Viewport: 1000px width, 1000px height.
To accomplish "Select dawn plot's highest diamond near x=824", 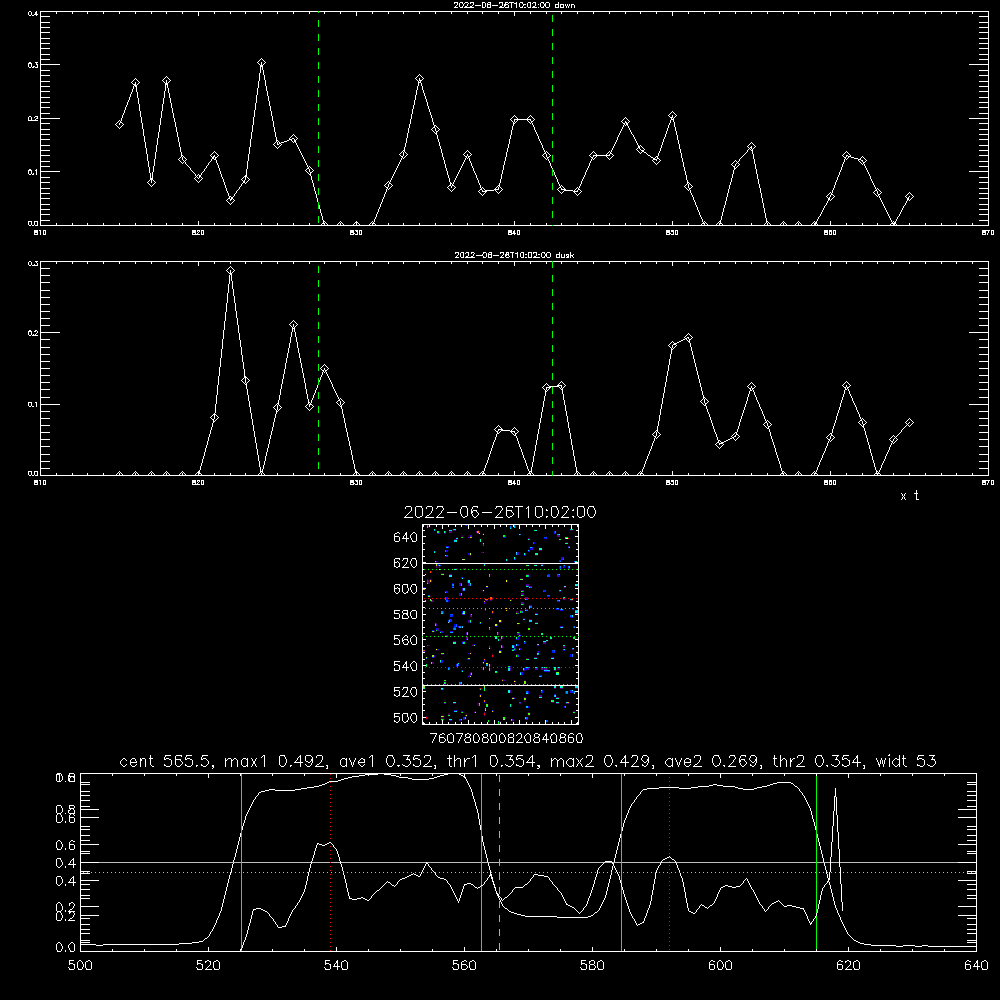I will 261,62.
